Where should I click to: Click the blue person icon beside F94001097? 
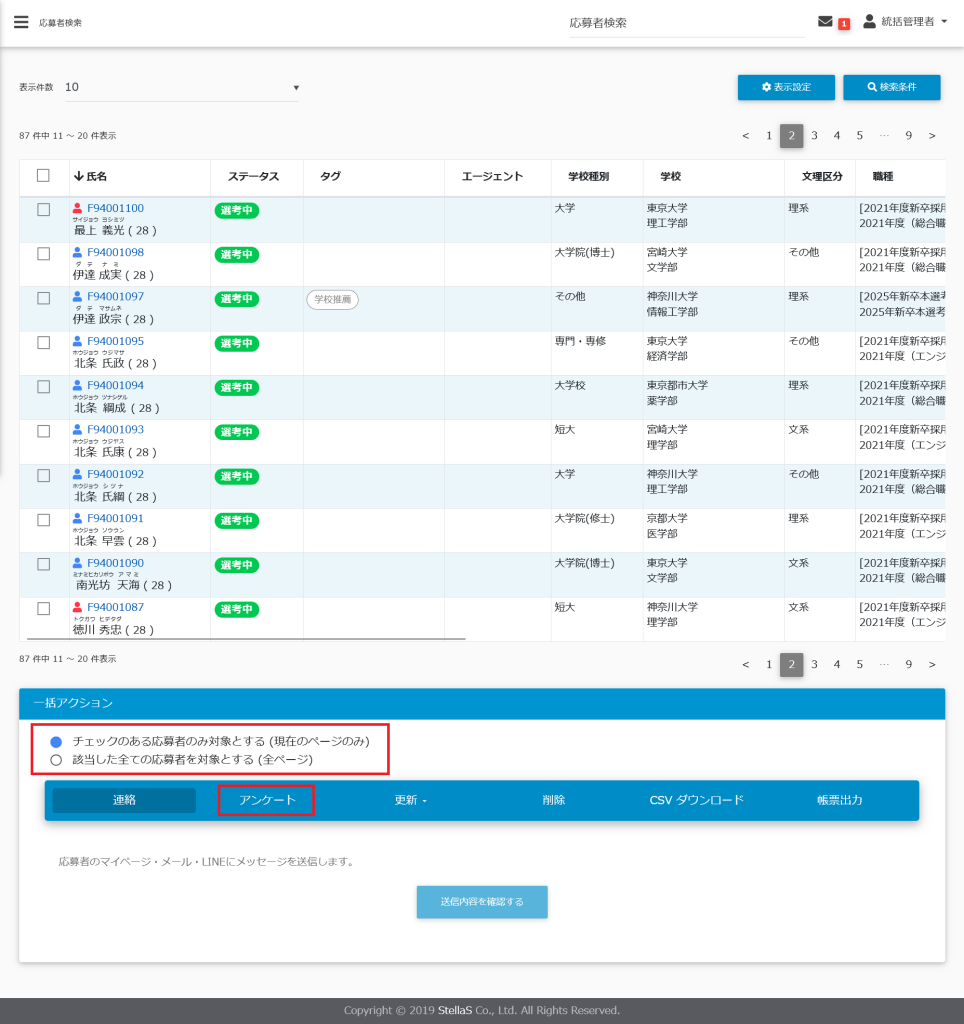[78, 297]
